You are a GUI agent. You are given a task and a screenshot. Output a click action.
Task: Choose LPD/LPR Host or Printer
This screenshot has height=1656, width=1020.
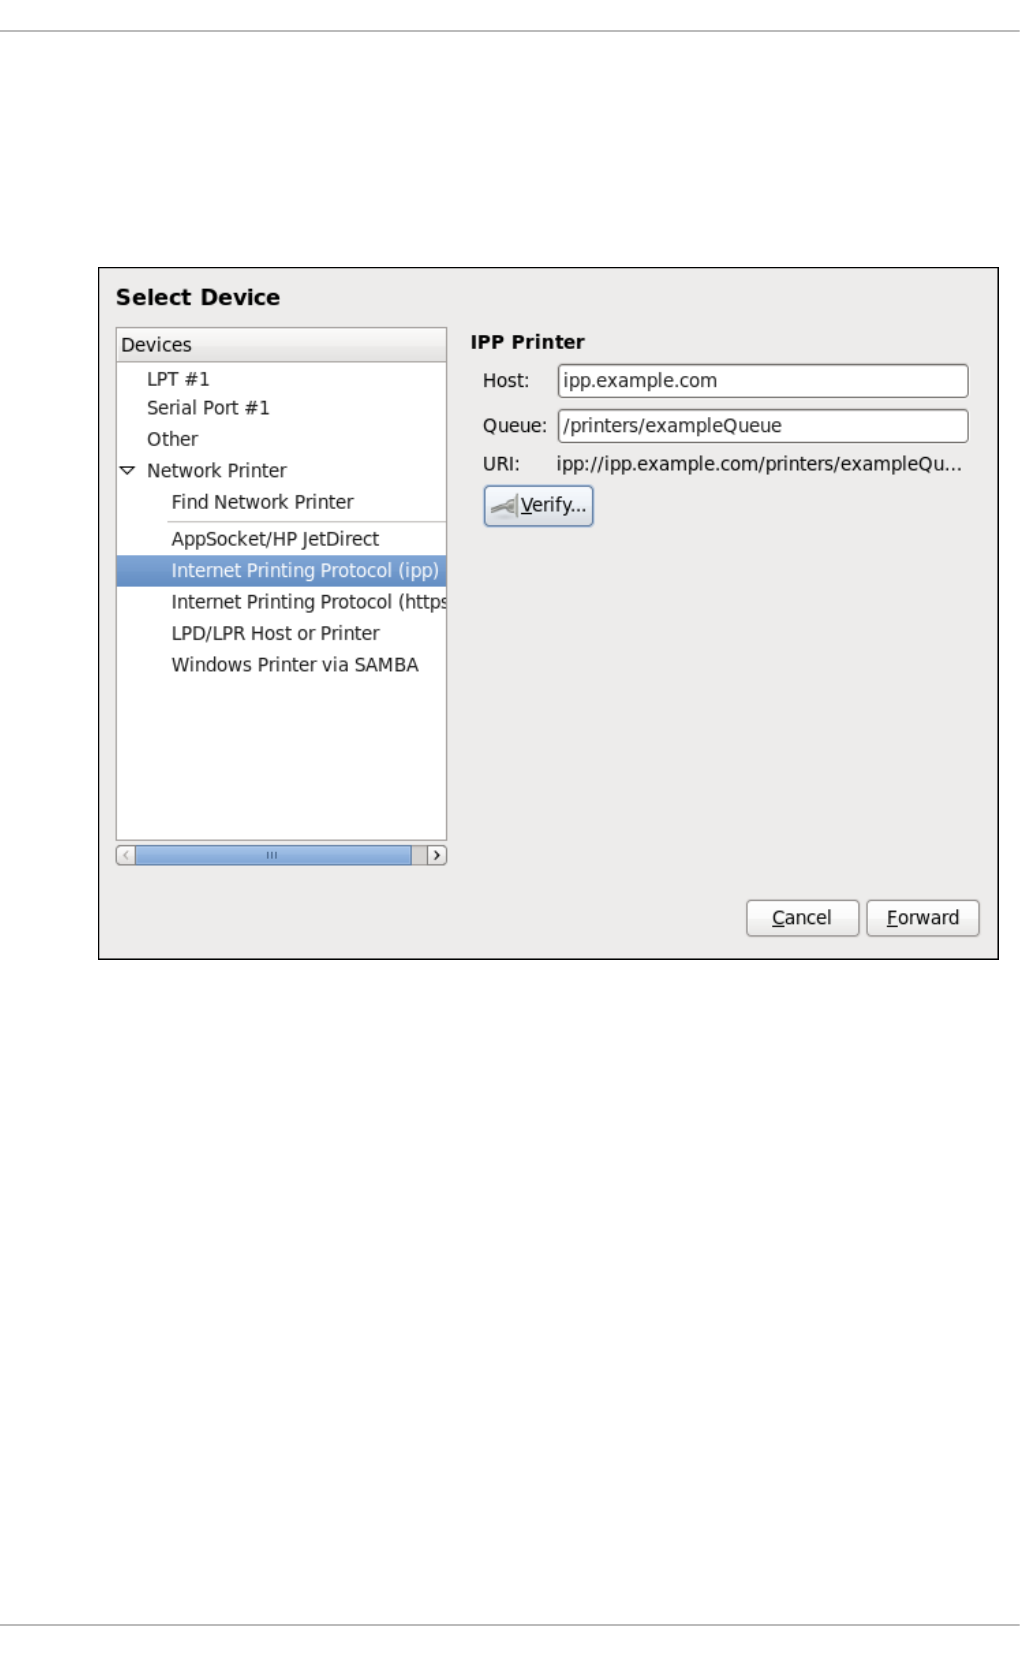click(275, 633)
